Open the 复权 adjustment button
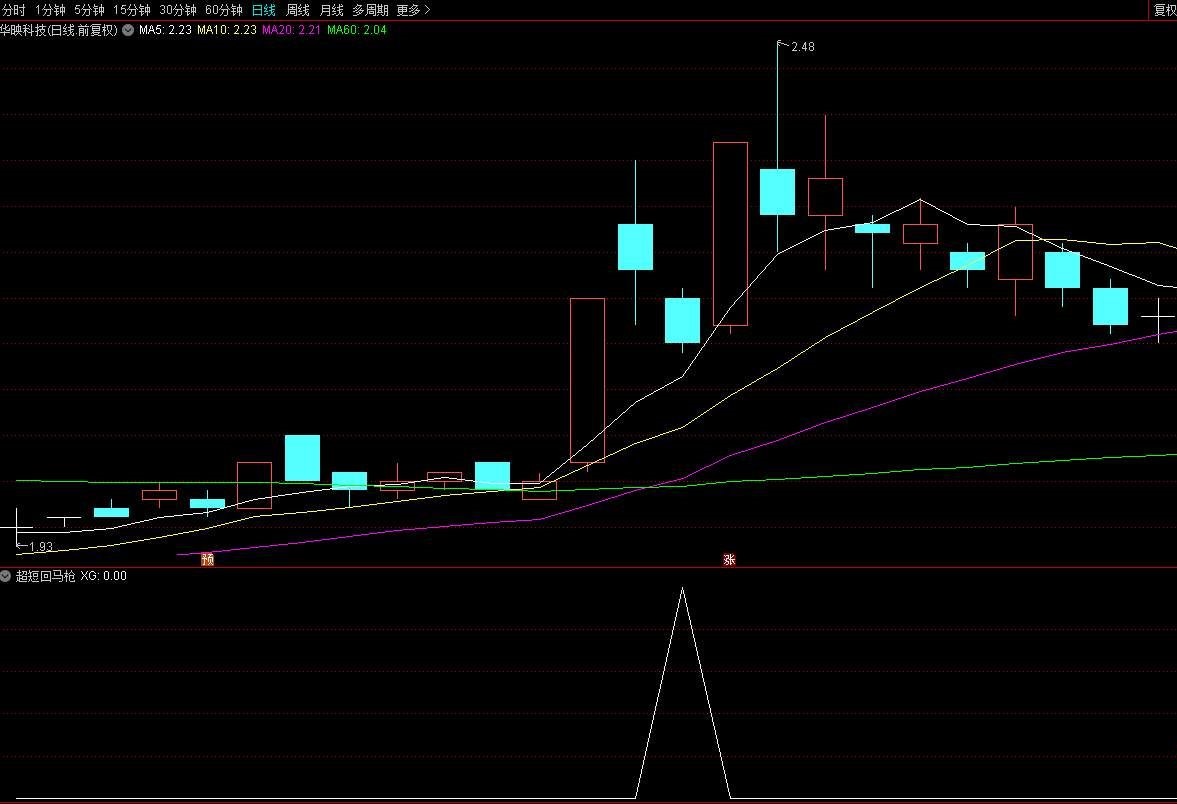Screen dimensions: 1177x804 click(1165, 11)
